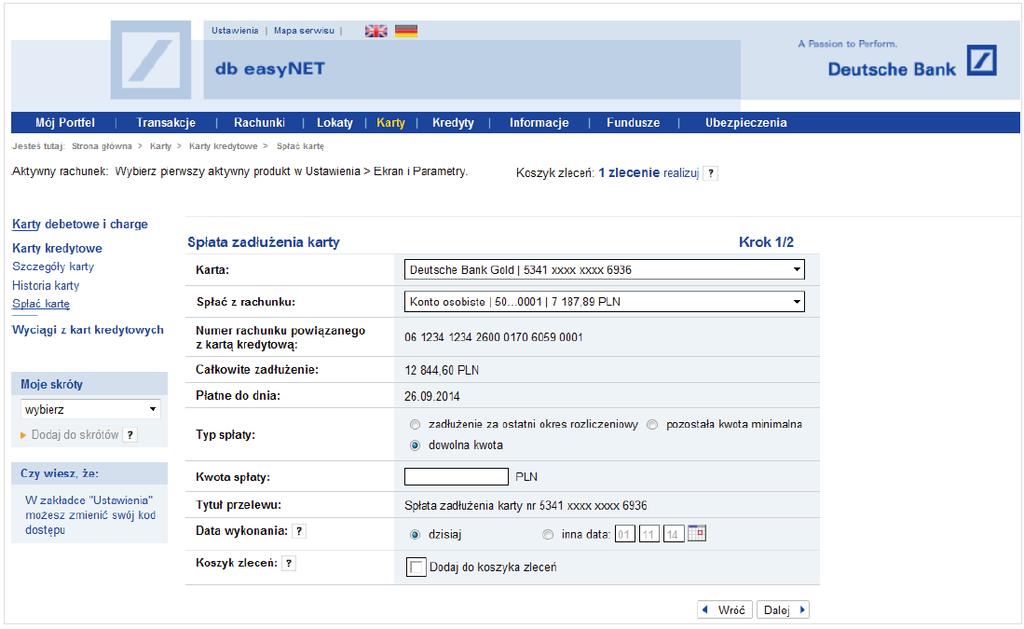Open help icon next to Koszyk zleceń realizuj

(711, 173)
